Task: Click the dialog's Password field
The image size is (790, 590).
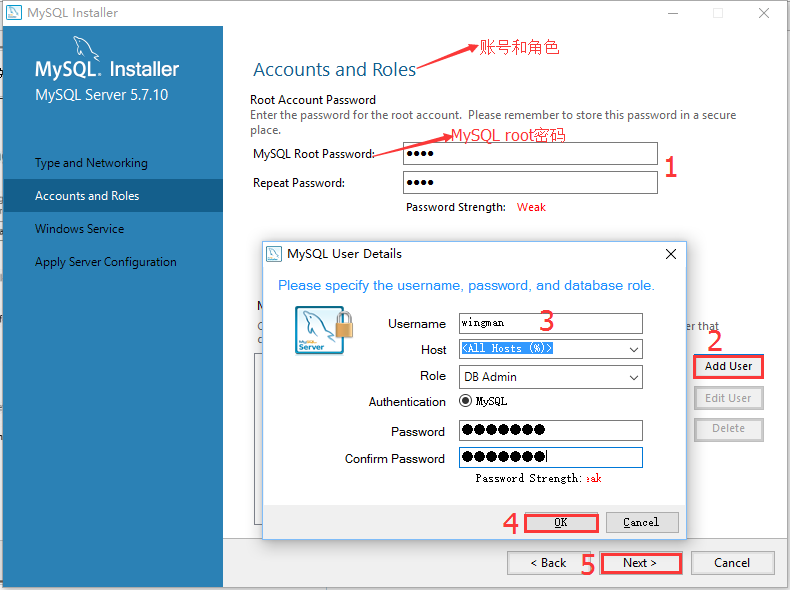Action: [551, 430]
